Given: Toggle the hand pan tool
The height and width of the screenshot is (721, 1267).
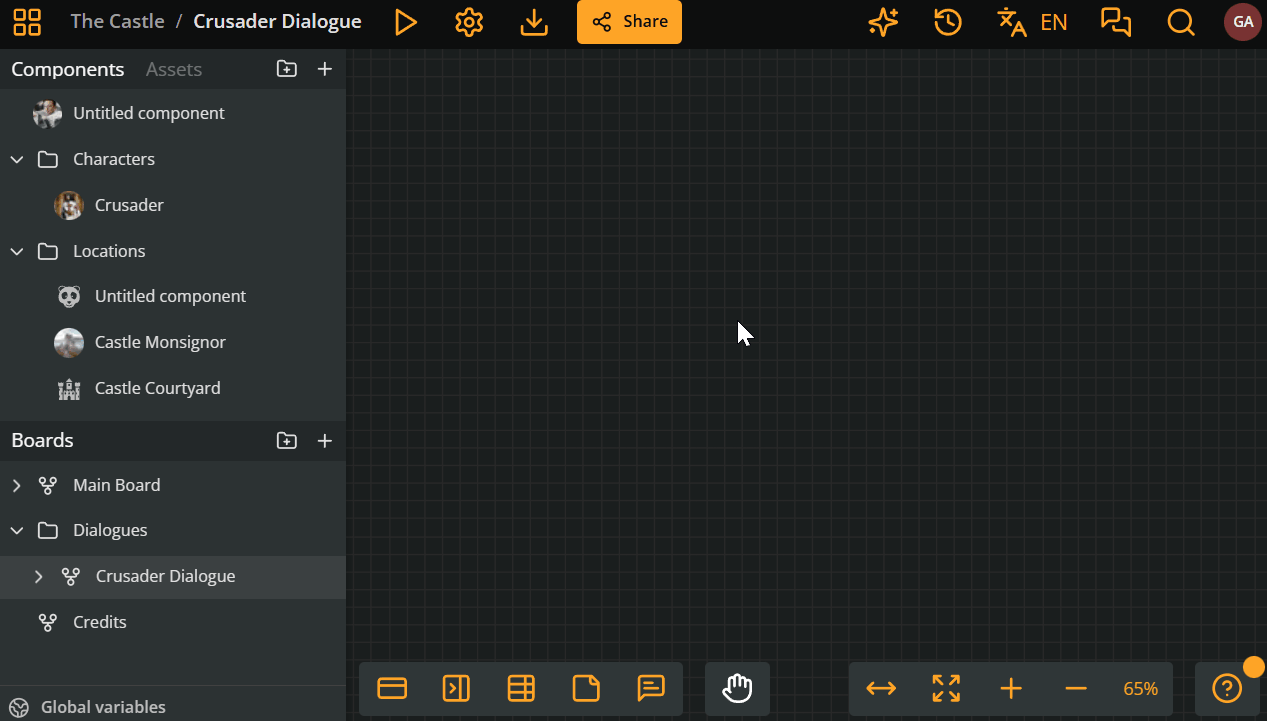Looking at the screenshot, I should [737, 688].
